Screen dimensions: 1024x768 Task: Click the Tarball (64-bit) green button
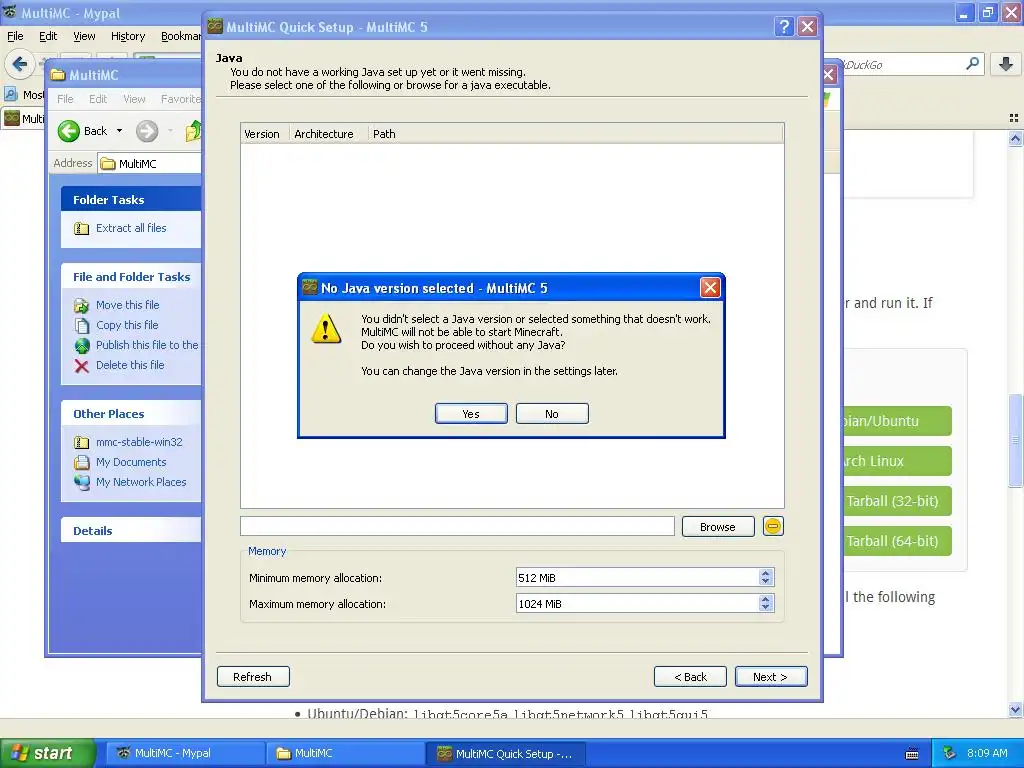click(x=897, y=541)
